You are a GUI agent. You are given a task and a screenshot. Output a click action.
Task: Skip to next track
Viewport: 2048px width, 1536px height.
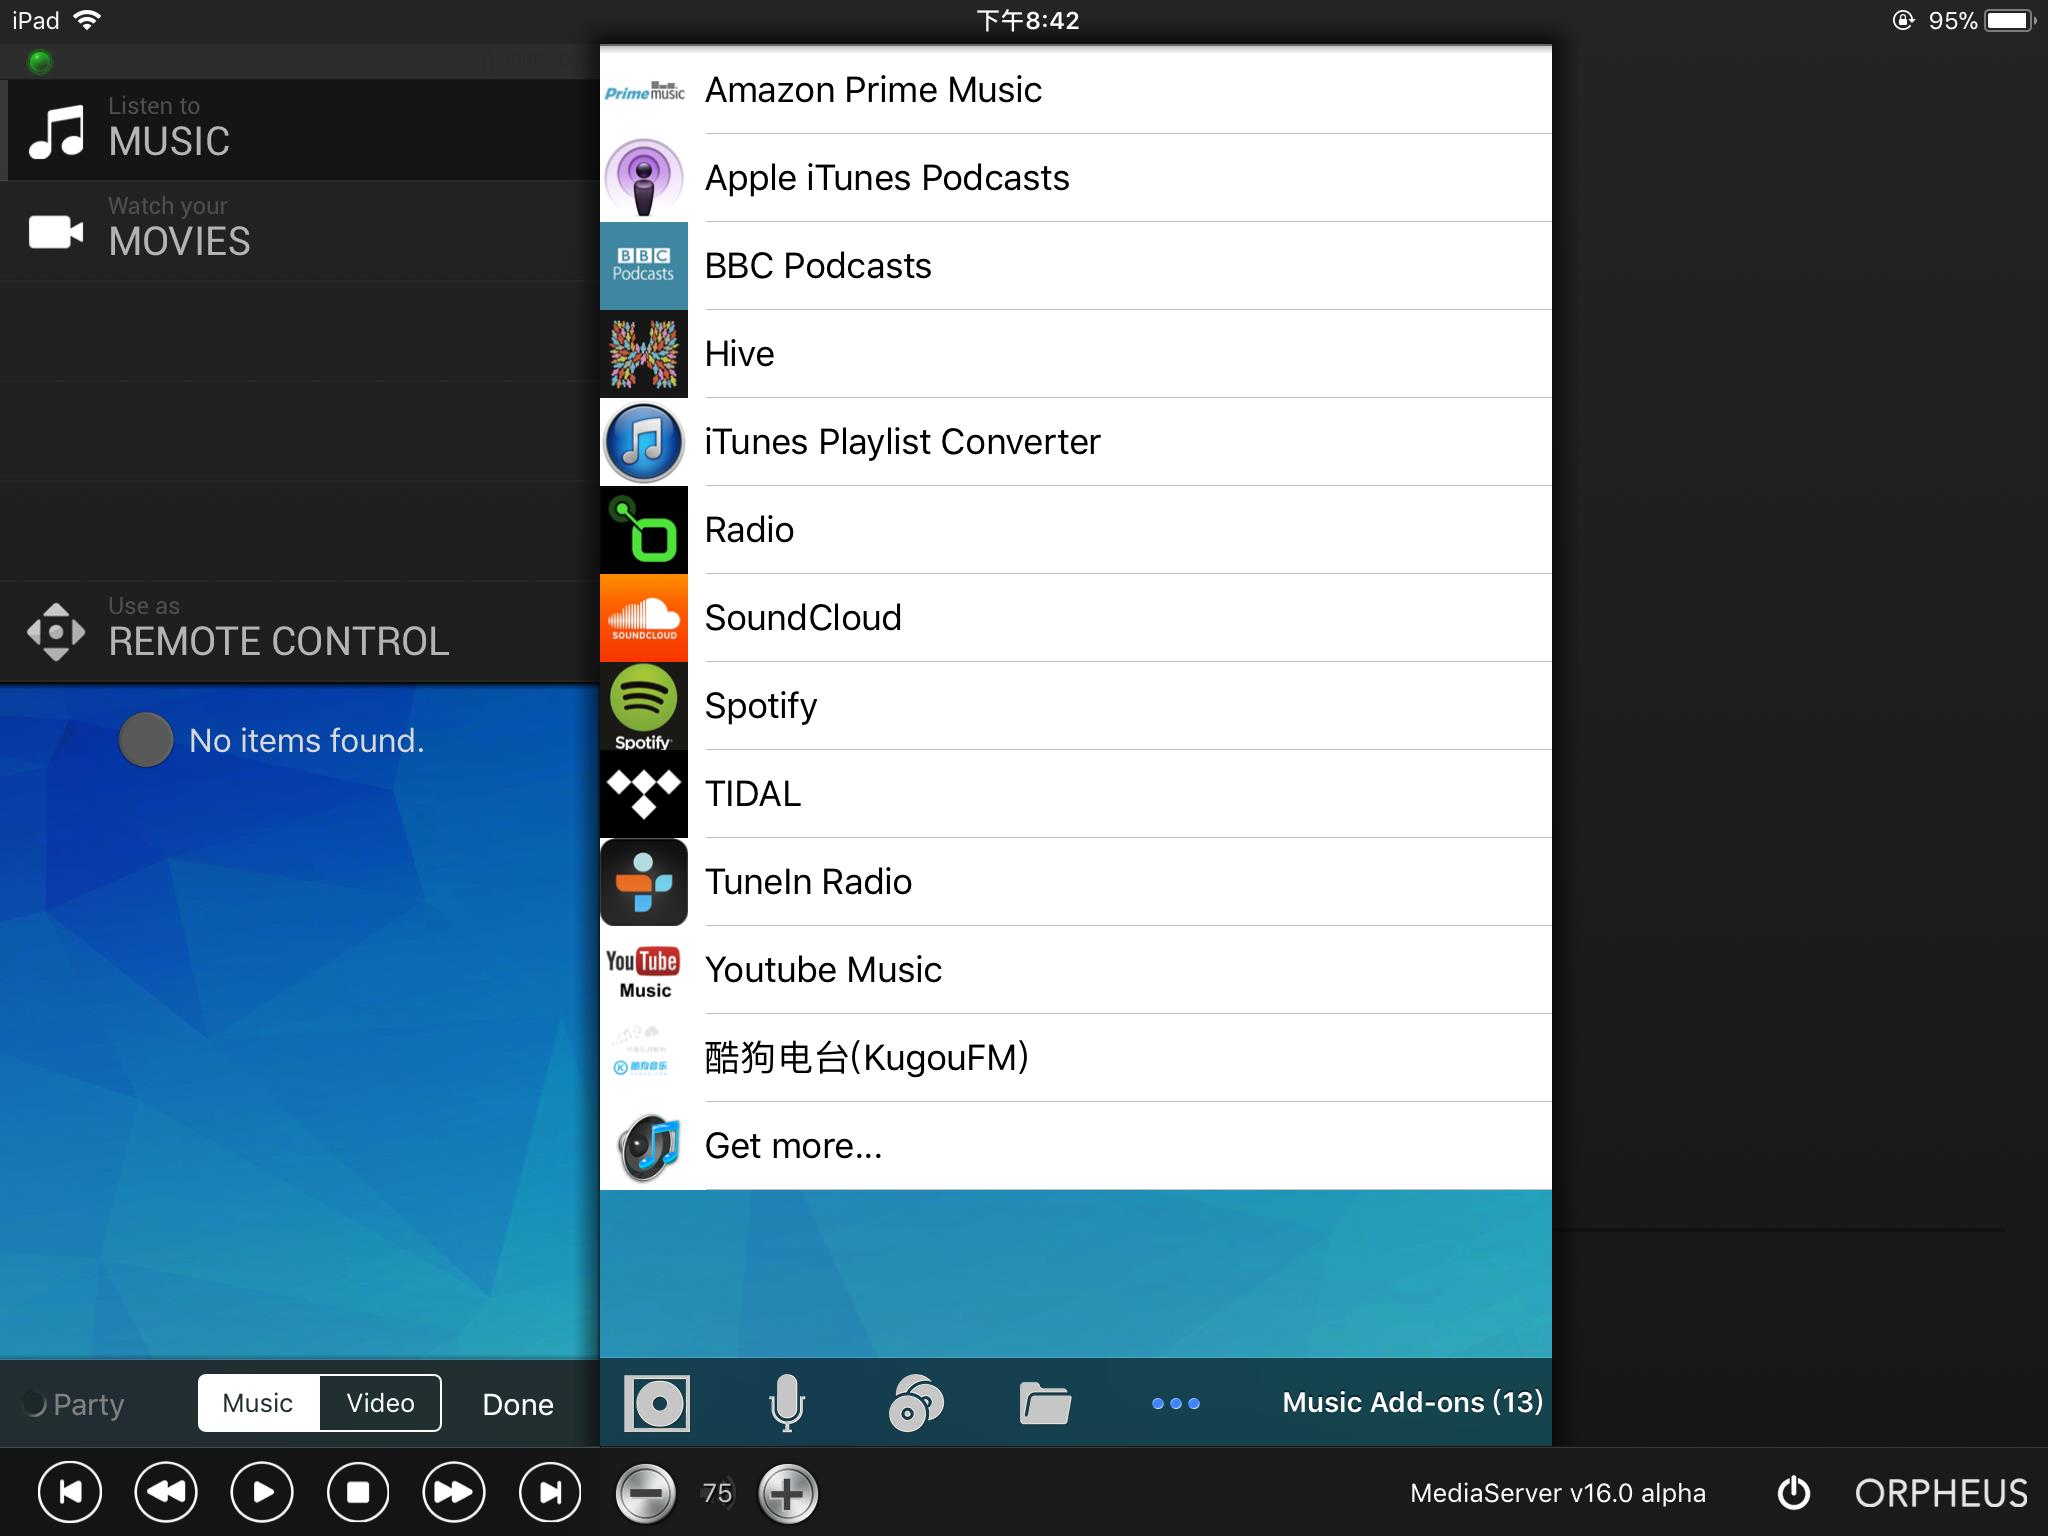[550, 1493]
